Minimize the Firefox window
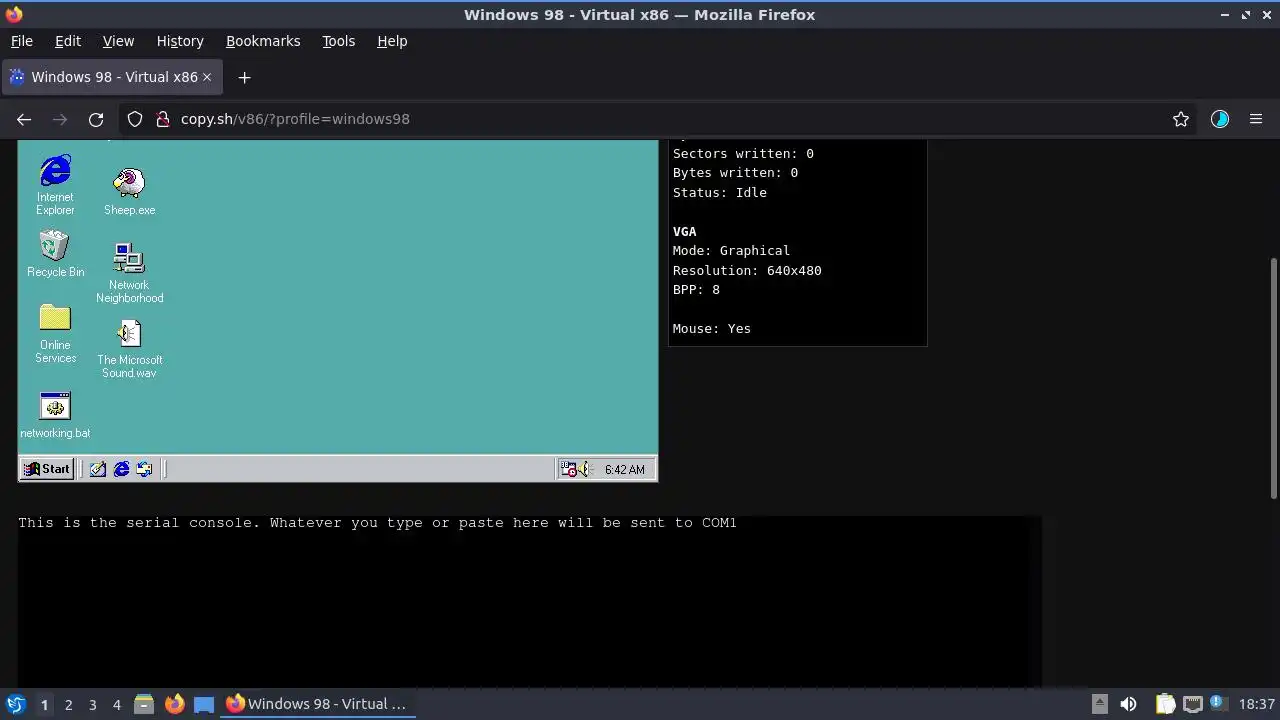Viewport: 1280px width, 720px height. (x=1225, y=15)
